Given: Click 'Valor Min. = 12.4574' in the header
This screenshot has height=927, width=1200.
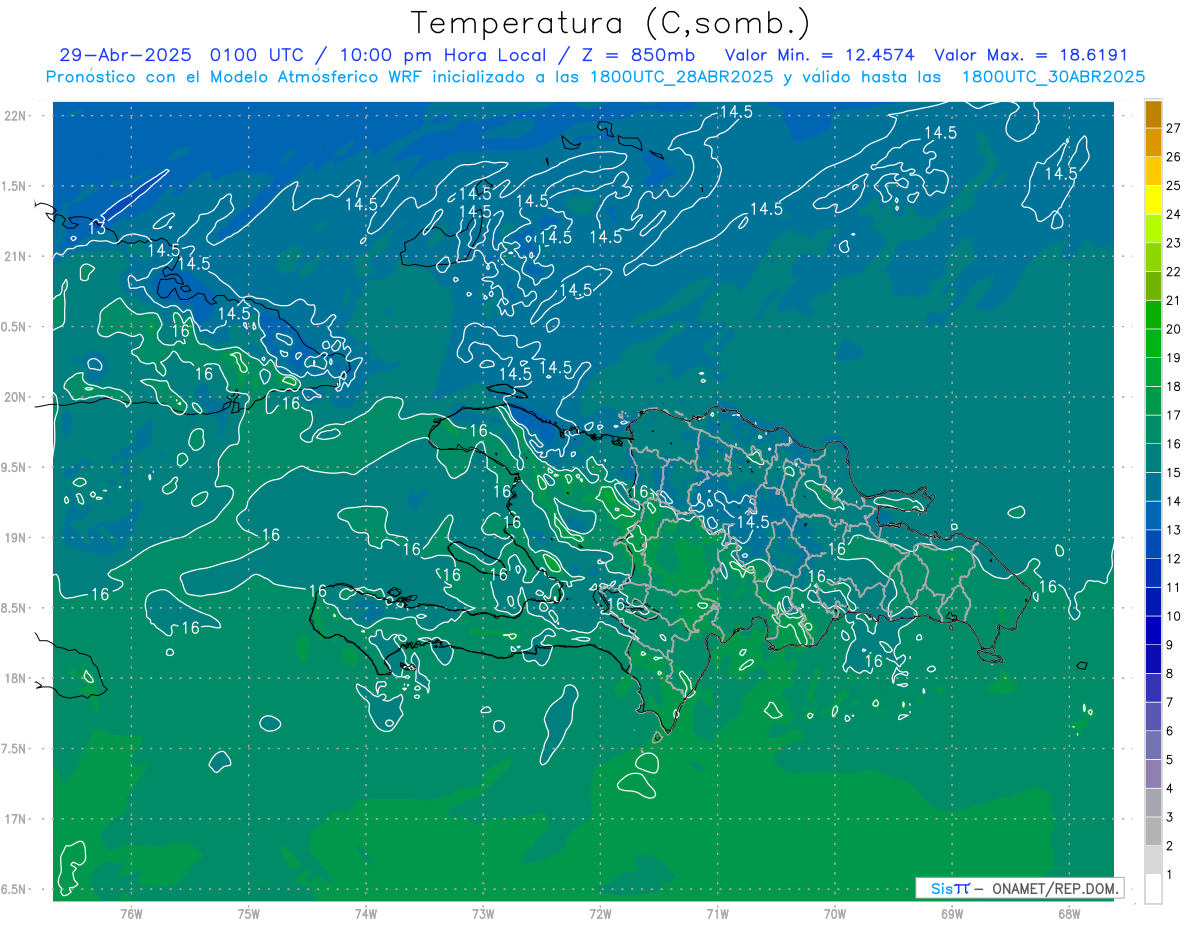Looking at the screenshot, I should (821, 55).
